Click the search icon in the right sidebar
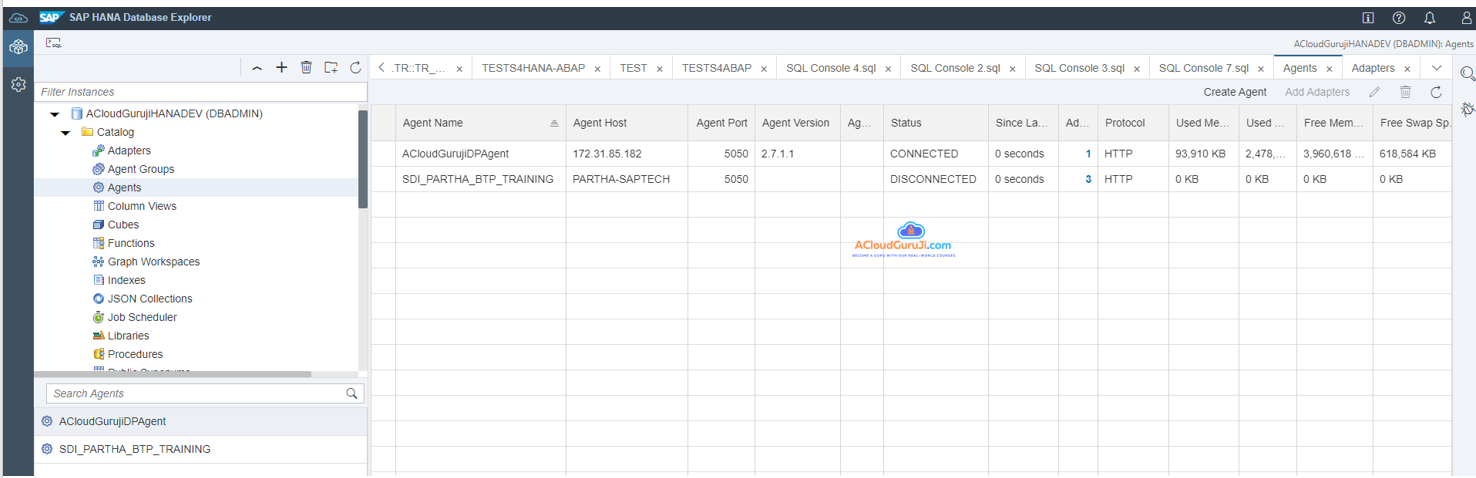The height and width of the screenshot is (478, 1476). tap(1467, 74)
